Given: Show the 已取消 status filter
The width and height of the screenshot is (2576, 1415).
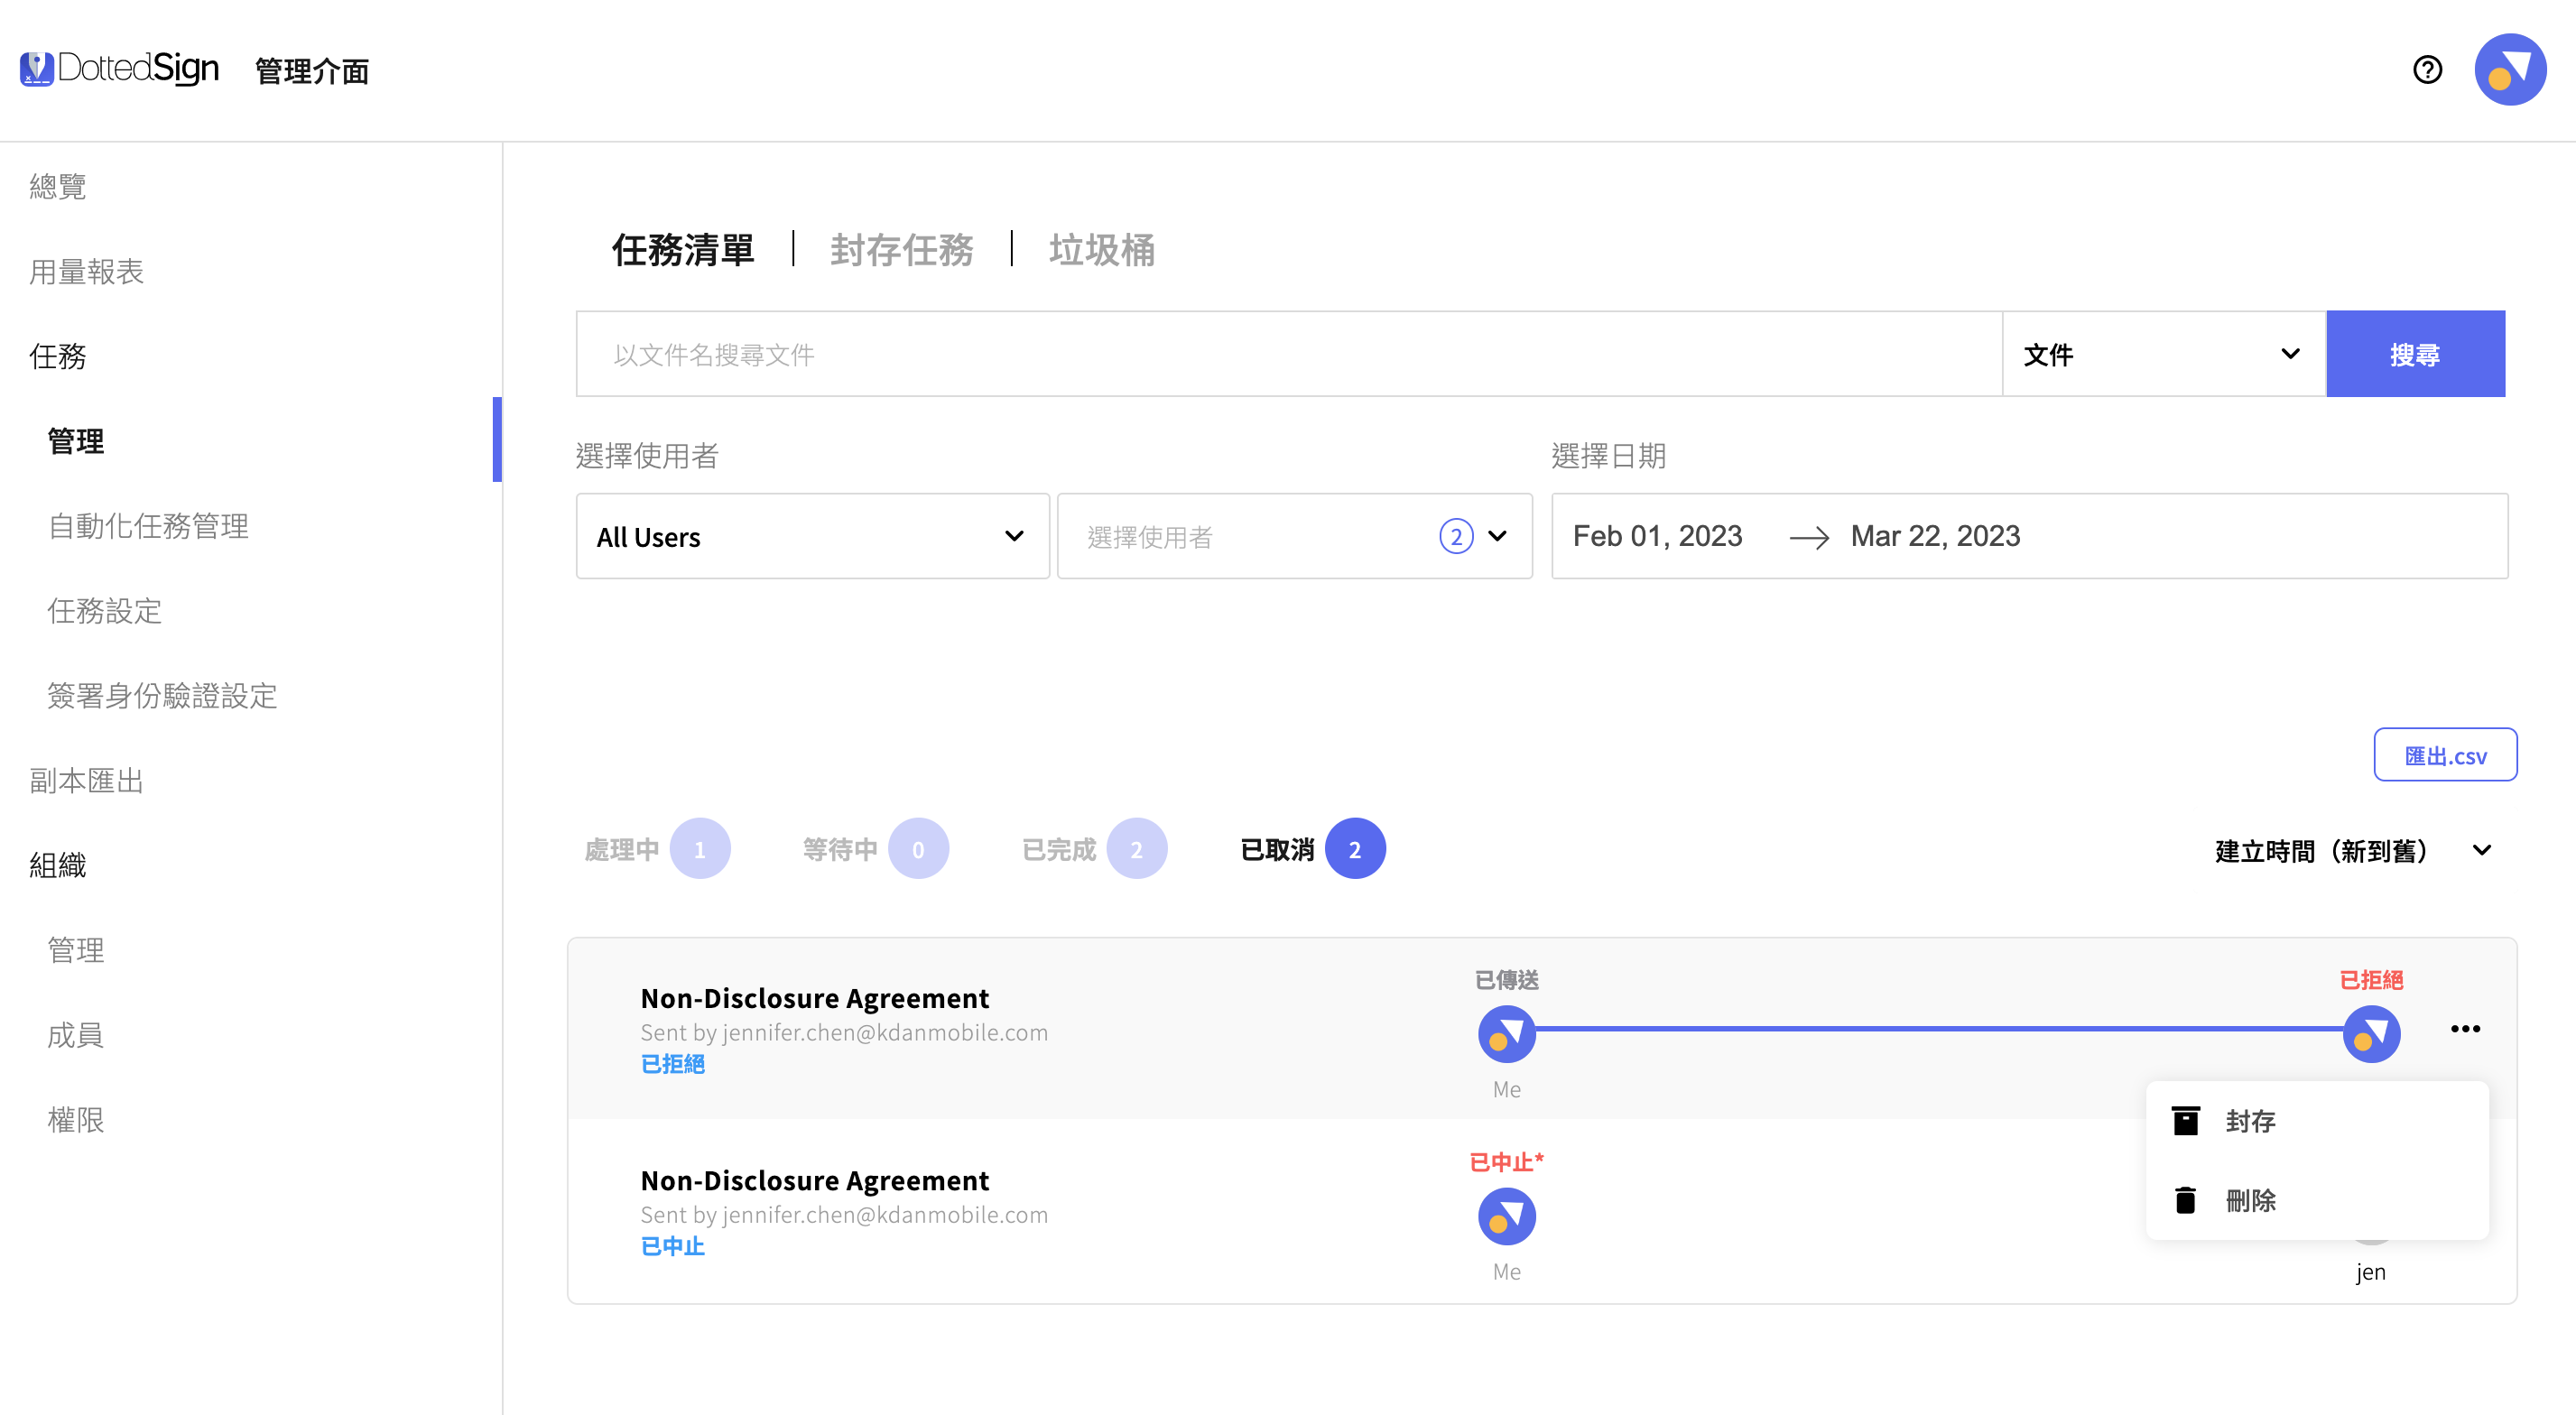Looking at the screenshot, I should (x=1312, y=849).
